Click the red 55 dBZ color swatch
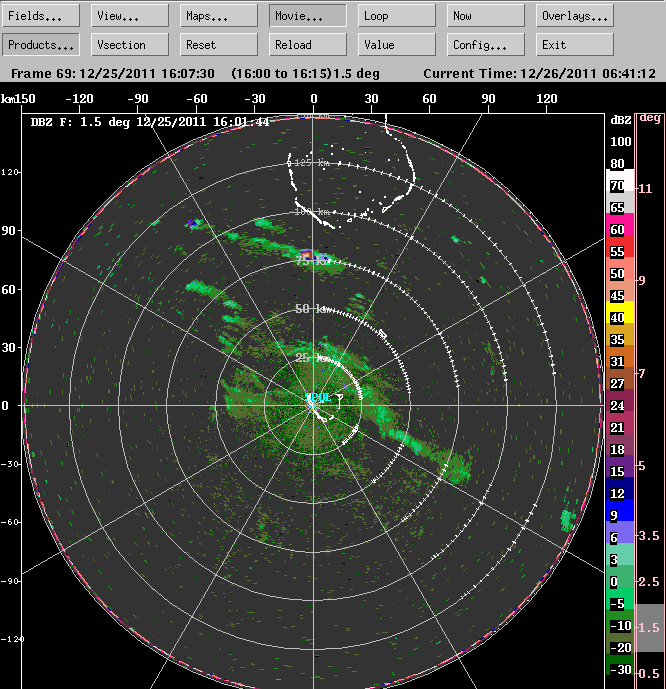This screenshot has width=666, height=689. 620,246
